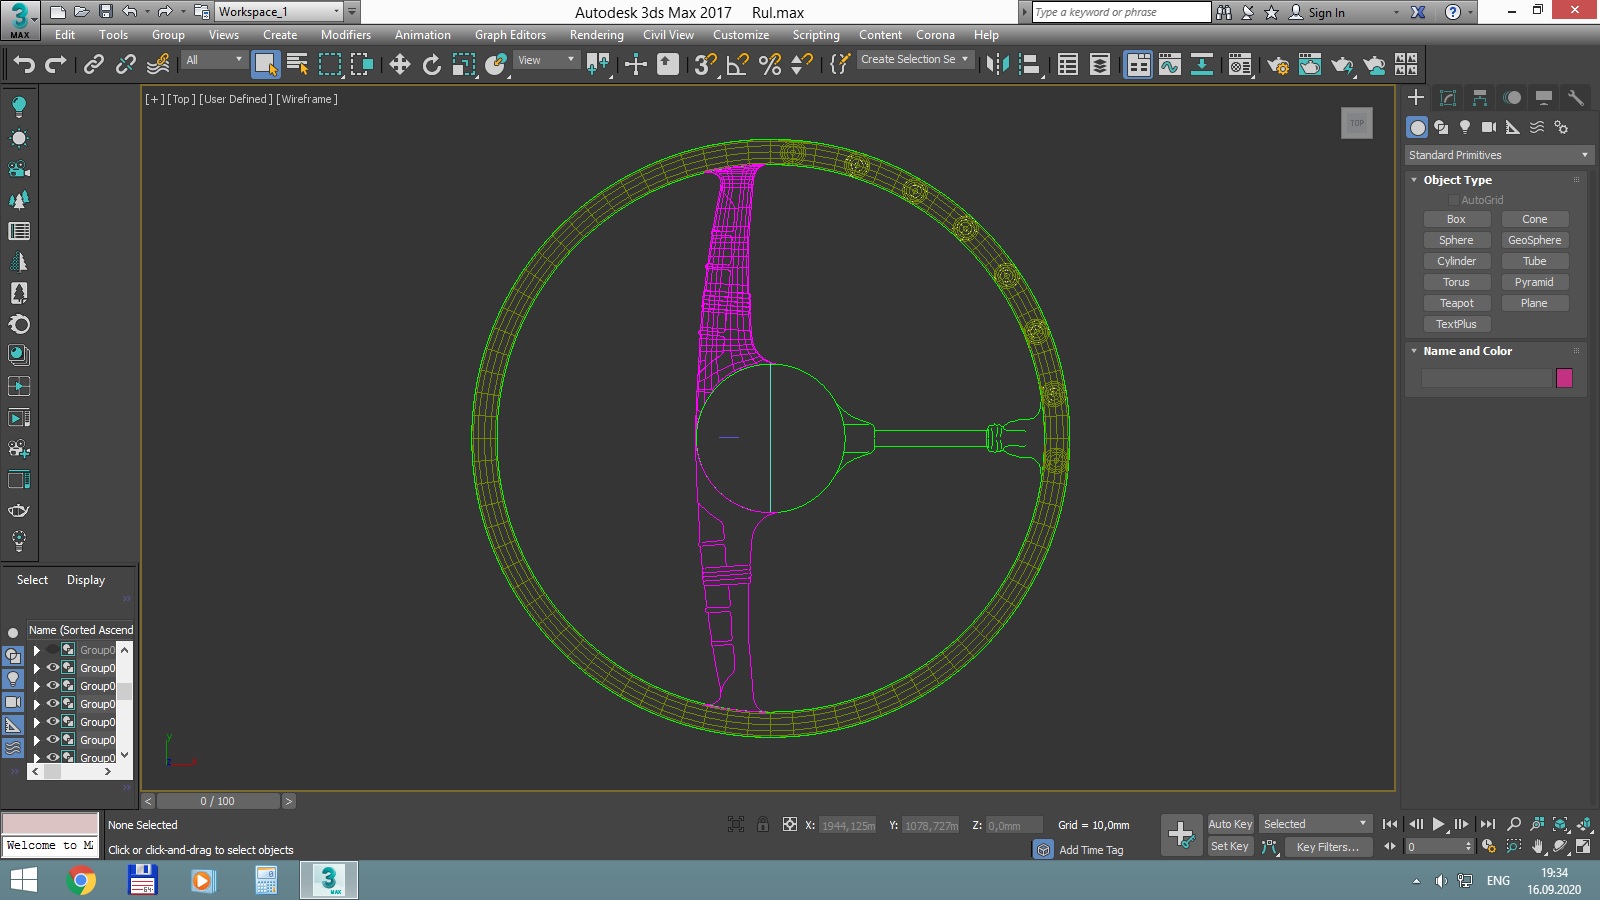The image size is (1600, 900).
Task: Click the 0 / 100 time slider
Action: (218, 801)
